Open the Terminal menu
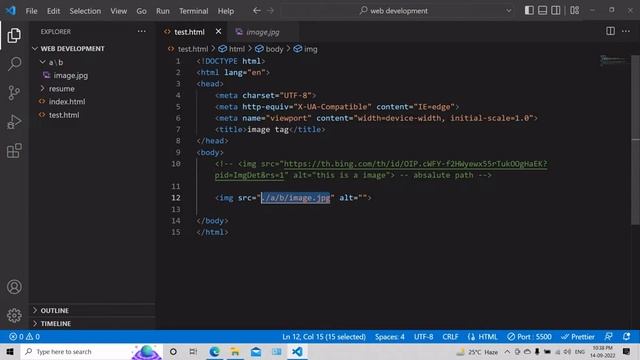This screenshot has height=360, width=640. (x=193, y=11)
